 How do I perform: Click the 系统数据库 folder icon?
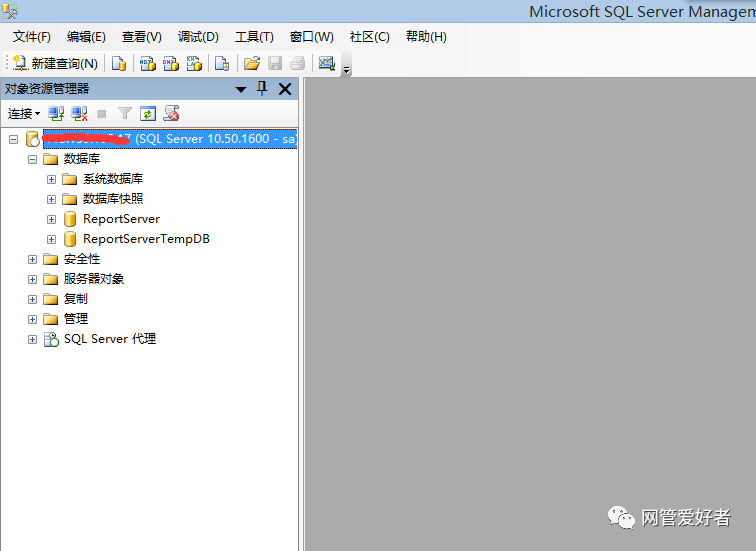click(x=69, y=179)
